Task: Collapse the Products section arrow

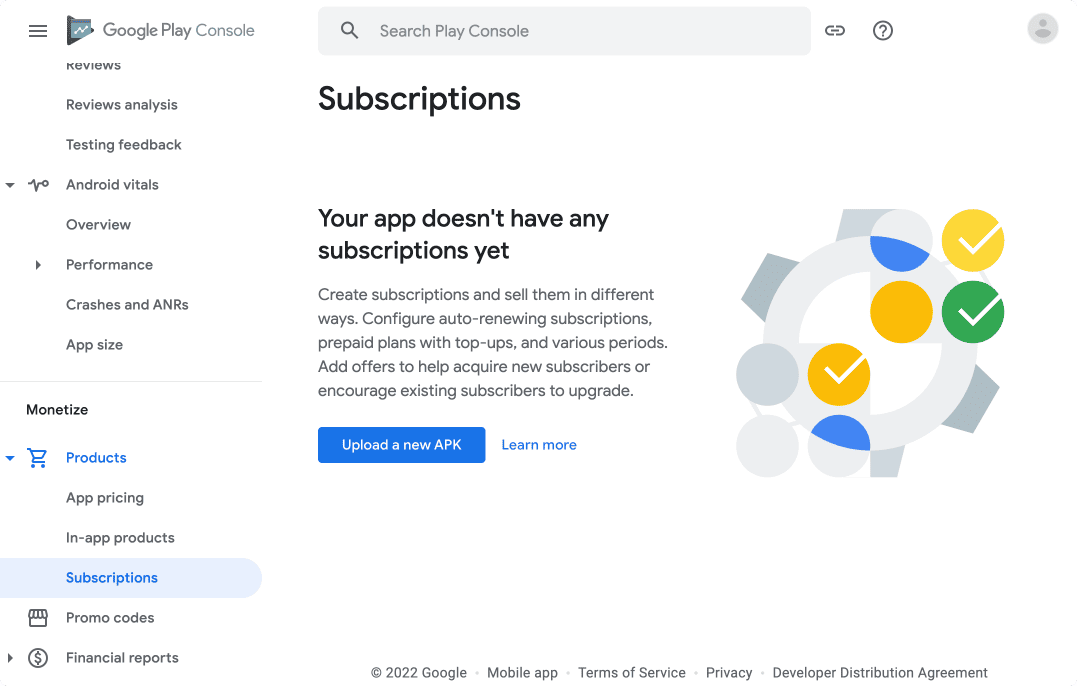Action: point(10,458)
